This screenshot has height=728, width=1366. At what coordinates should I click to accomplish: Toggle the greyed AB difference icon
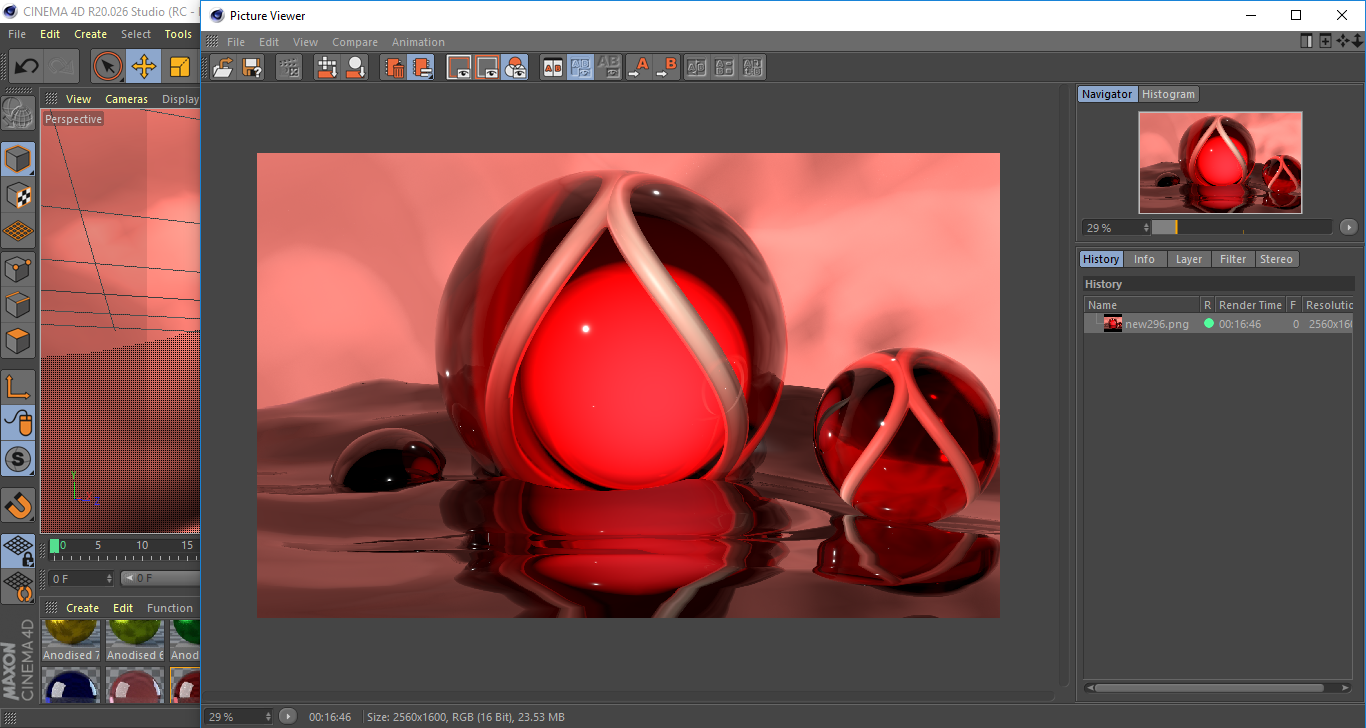click(x=608, y=67)
